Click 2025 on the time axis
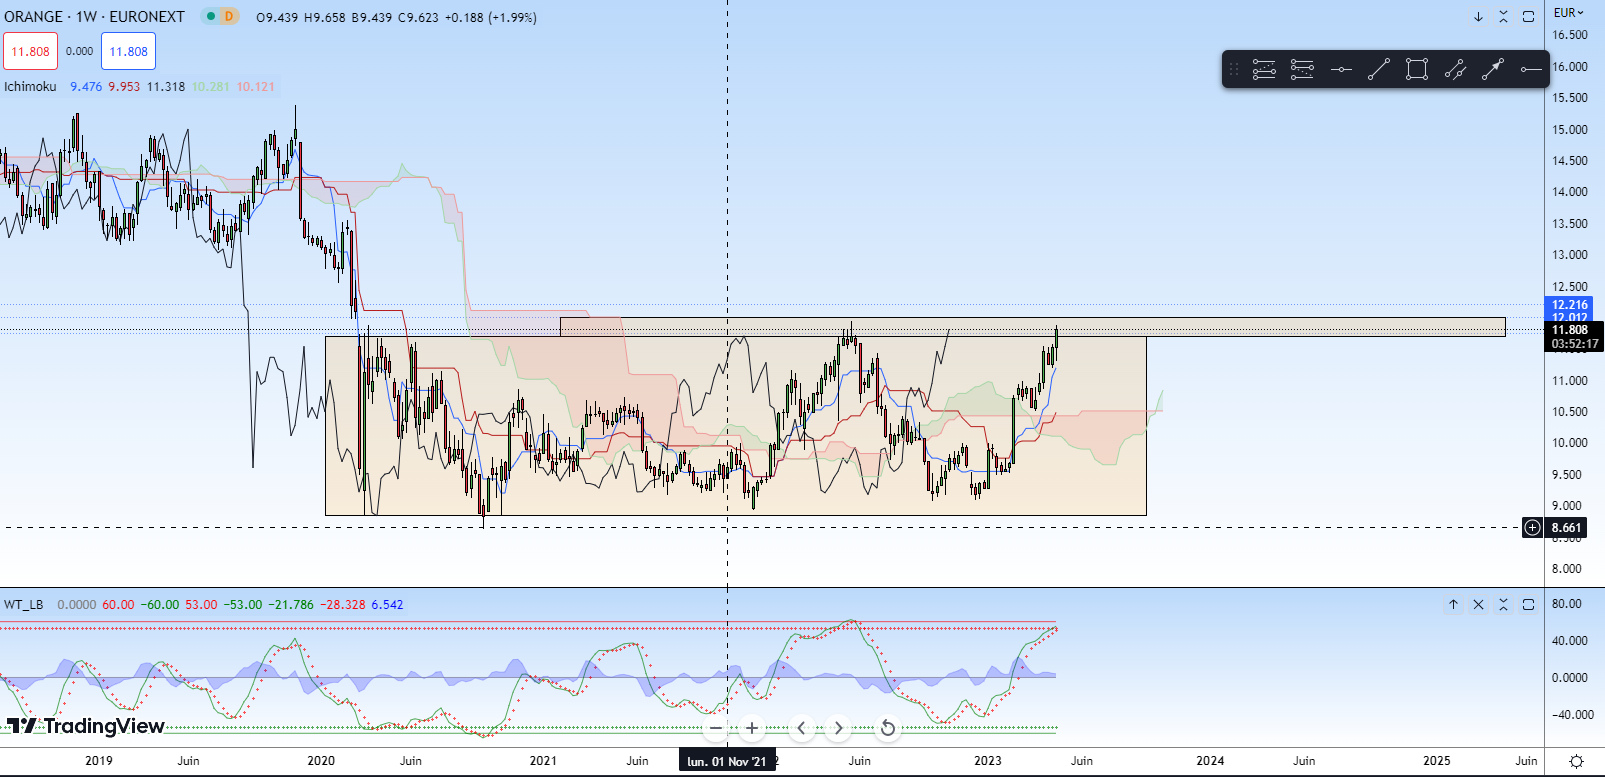This screenshot has height=777, width=1605. 1437,761
